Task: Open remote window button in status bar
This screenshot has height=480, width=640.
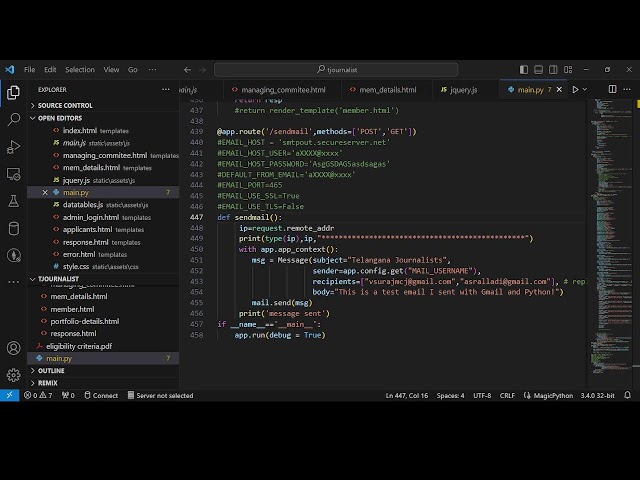Action: click(x=9, y=395)
